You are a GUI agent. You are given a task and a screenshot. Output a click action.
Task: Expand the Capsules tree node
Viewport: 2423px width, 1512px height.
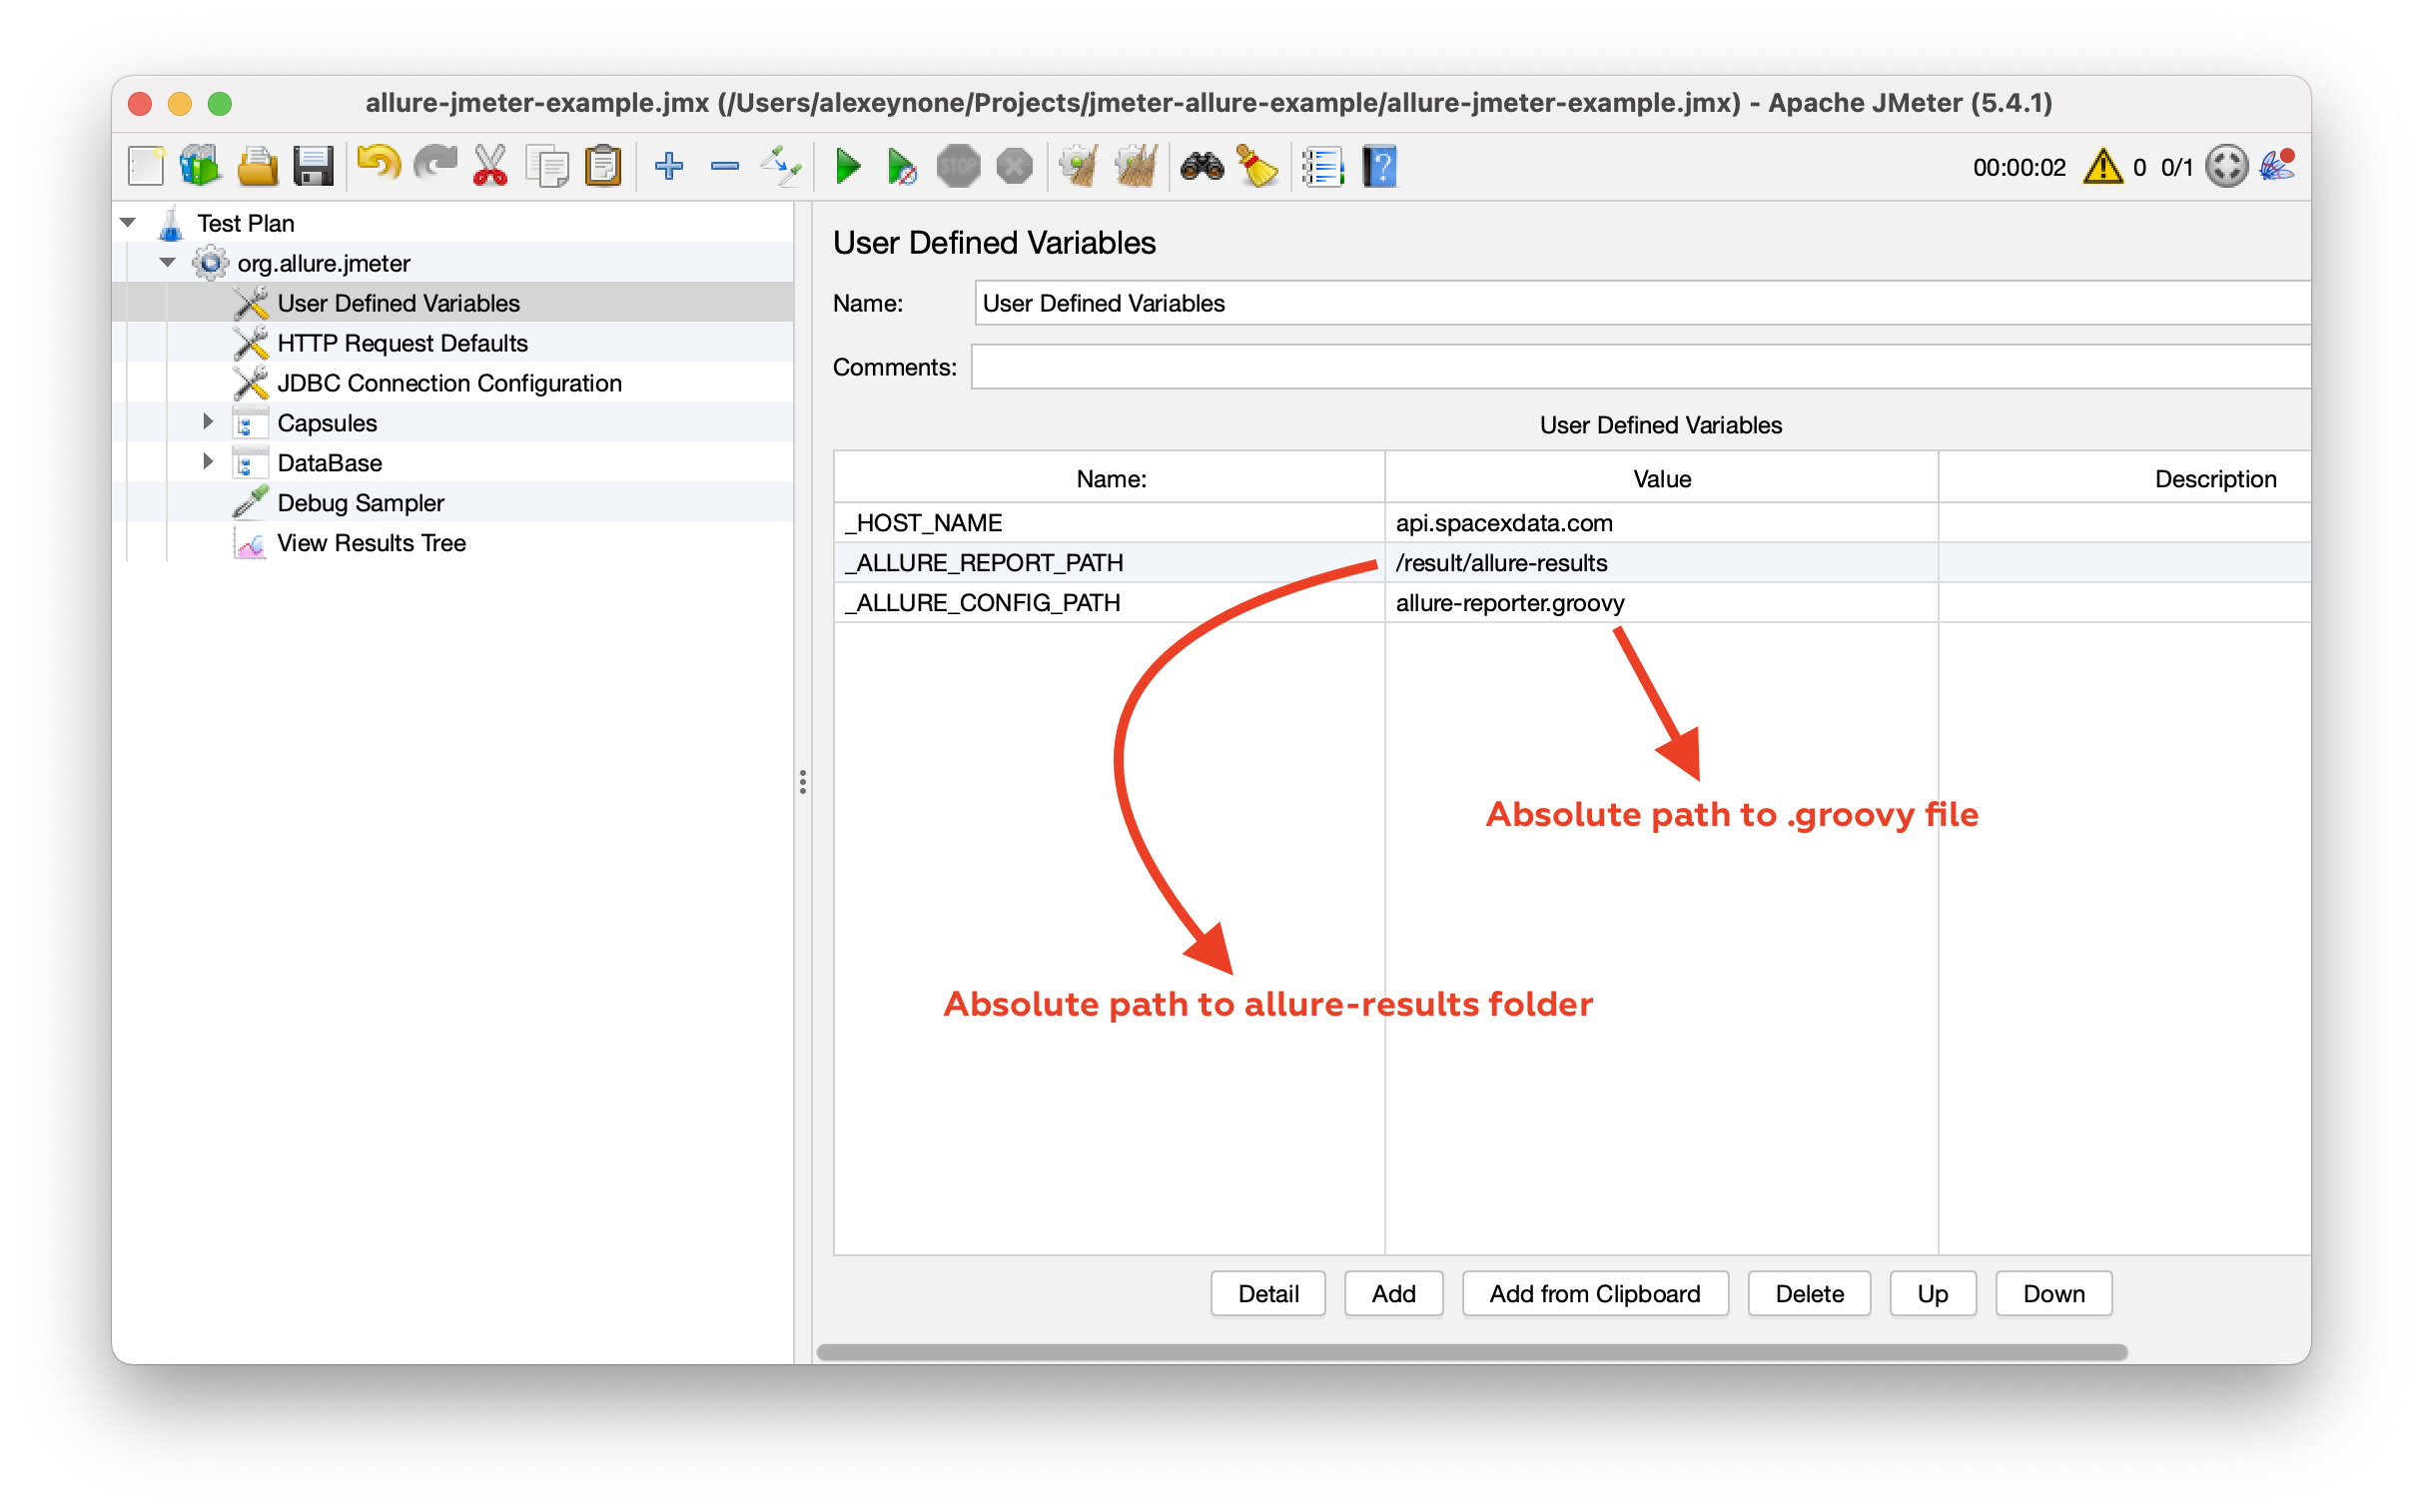[x=207, y=422]
